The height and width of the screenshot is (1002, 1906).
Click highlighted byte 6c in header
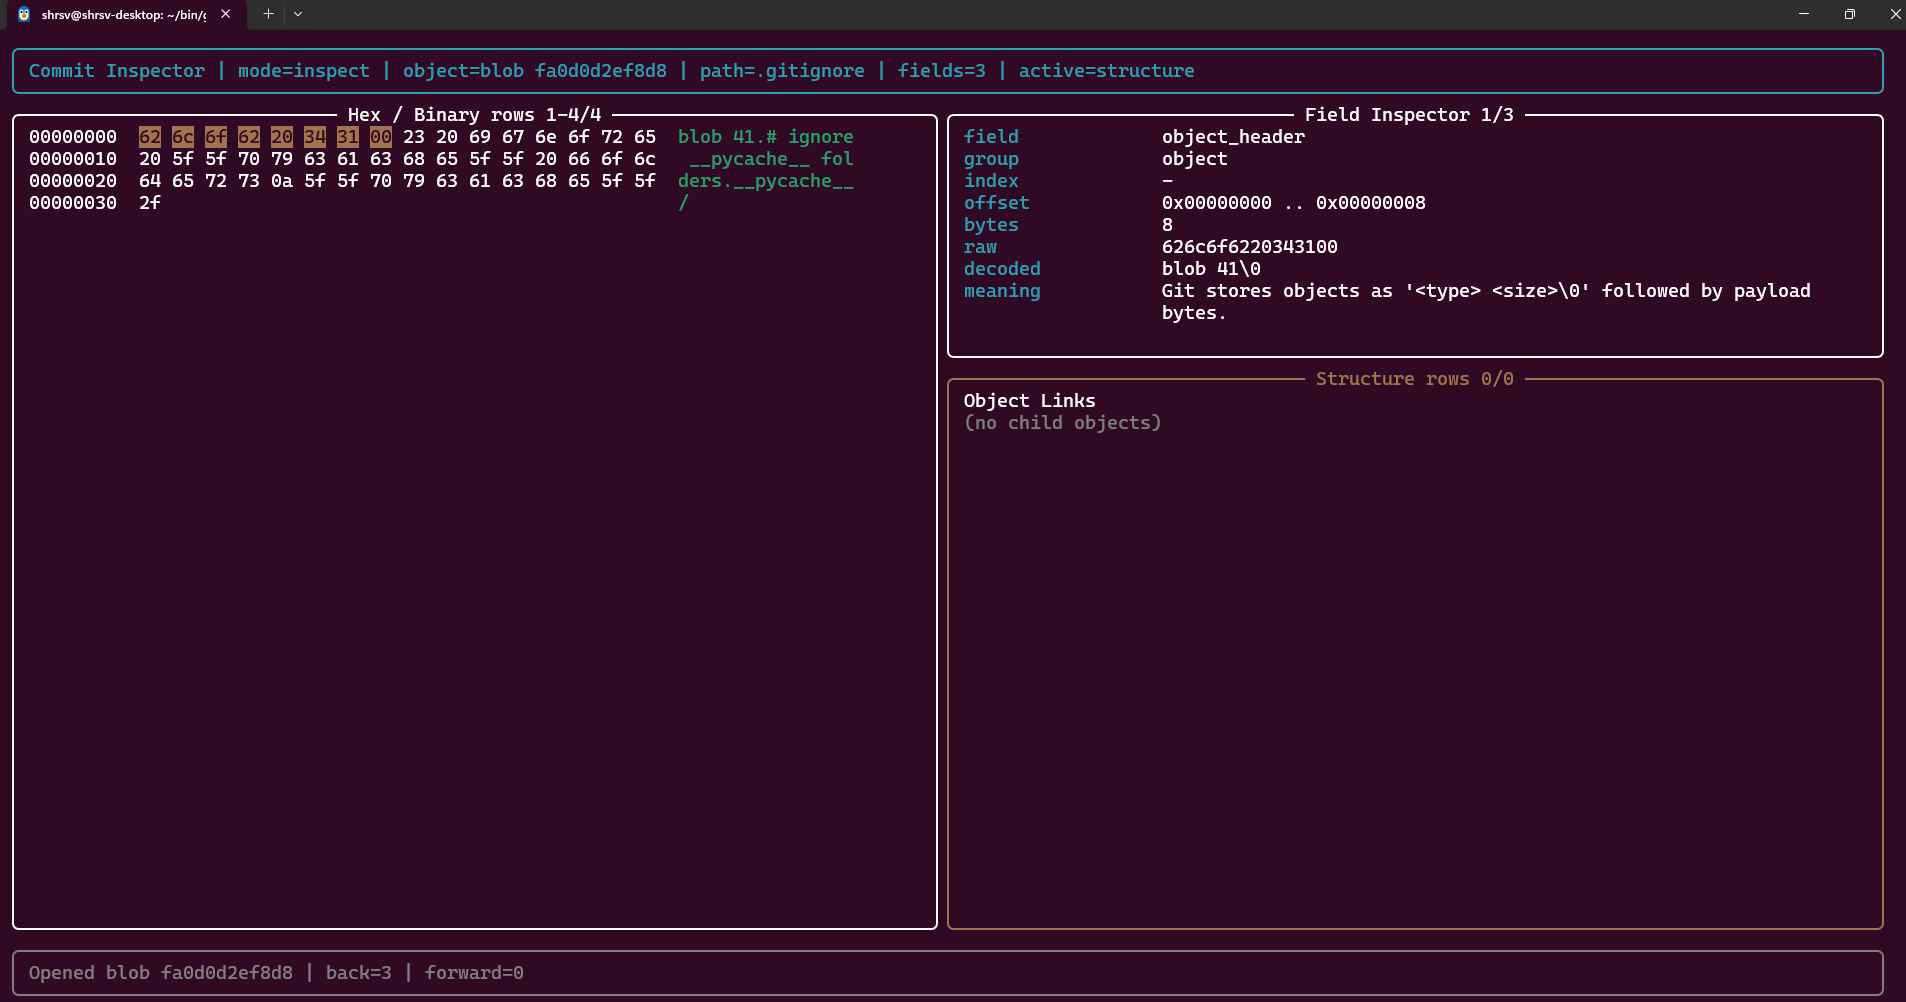tap(183, 137)
